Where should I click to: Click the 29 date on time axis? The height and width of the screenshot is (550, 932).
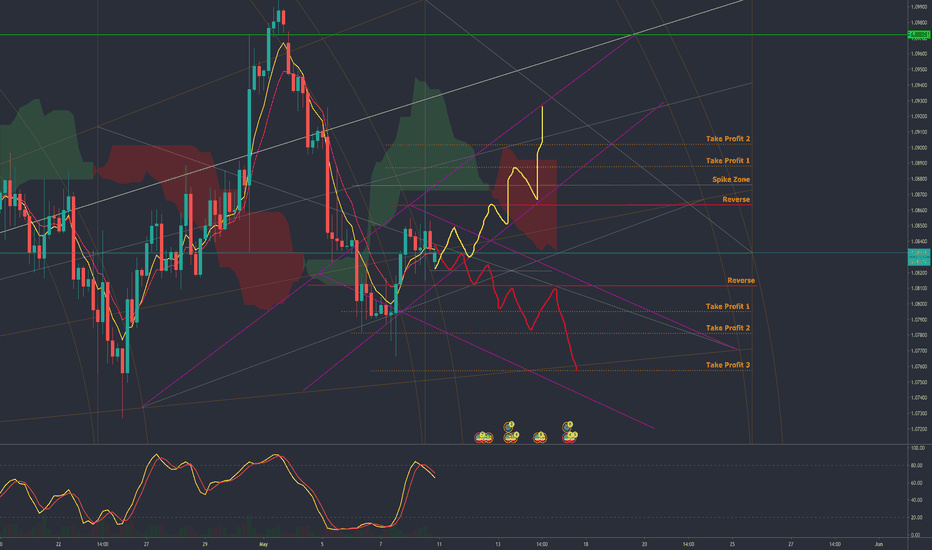coord(204,544)
